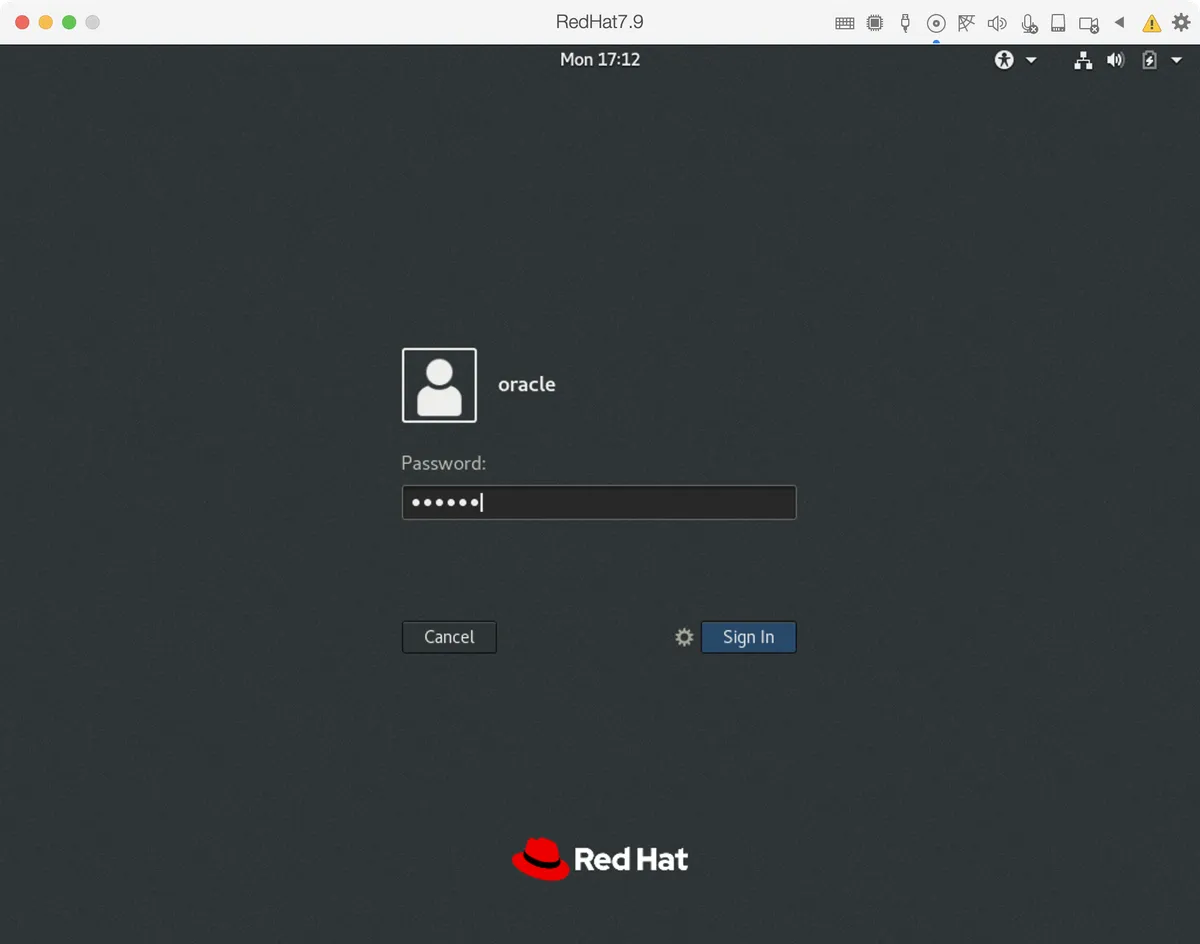
Task: Check battery status via the battery icon
Action: point(1149,60)
